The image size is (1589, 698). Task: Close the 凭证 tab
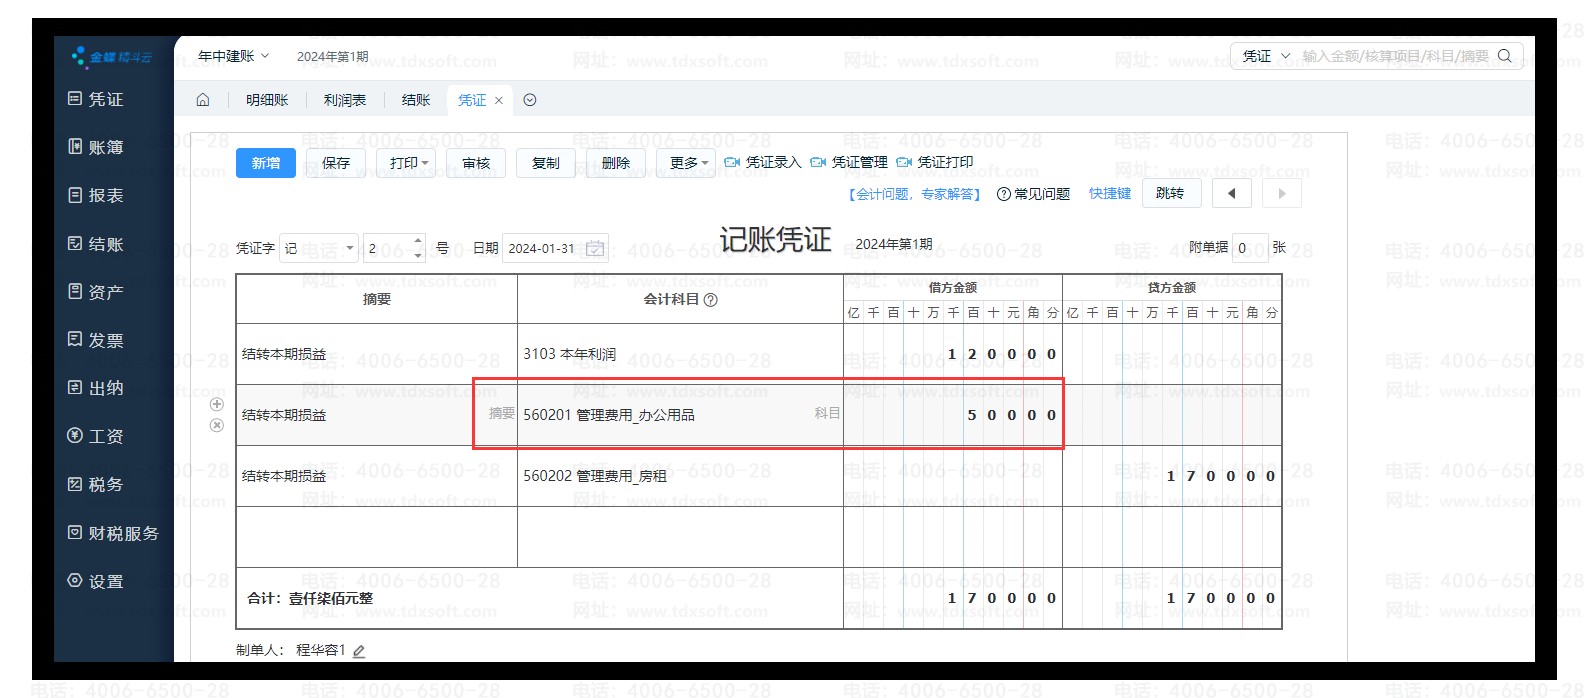[x=499, y=100]
